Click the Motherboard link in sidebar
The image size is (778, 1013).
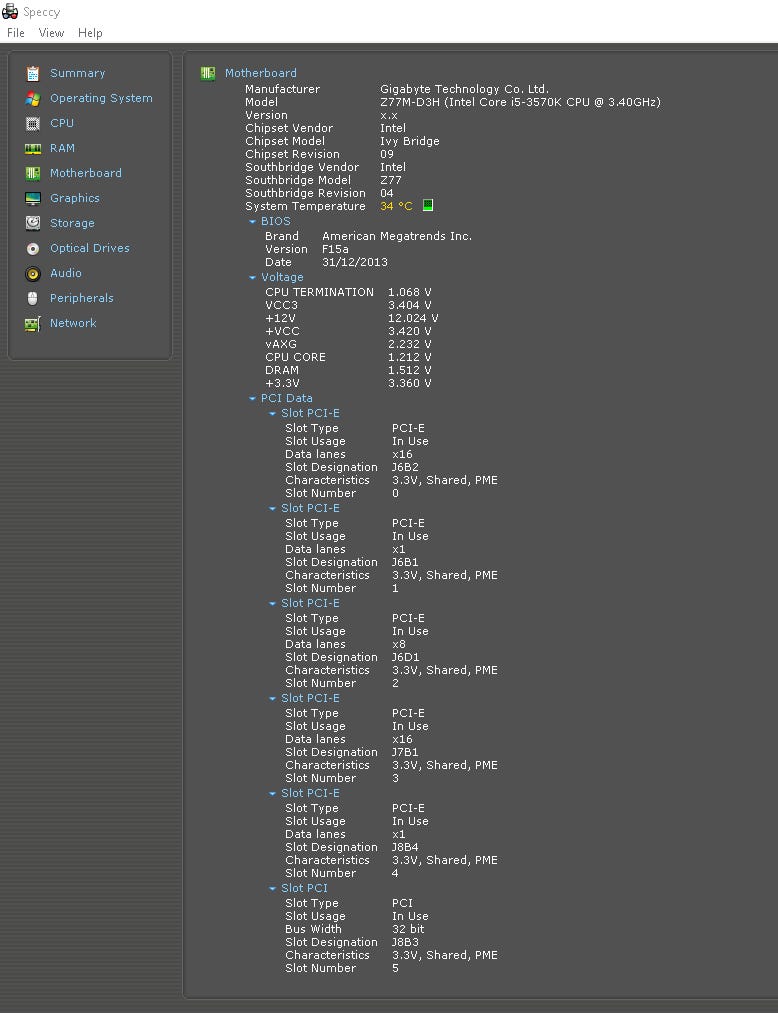coord(86,173)
